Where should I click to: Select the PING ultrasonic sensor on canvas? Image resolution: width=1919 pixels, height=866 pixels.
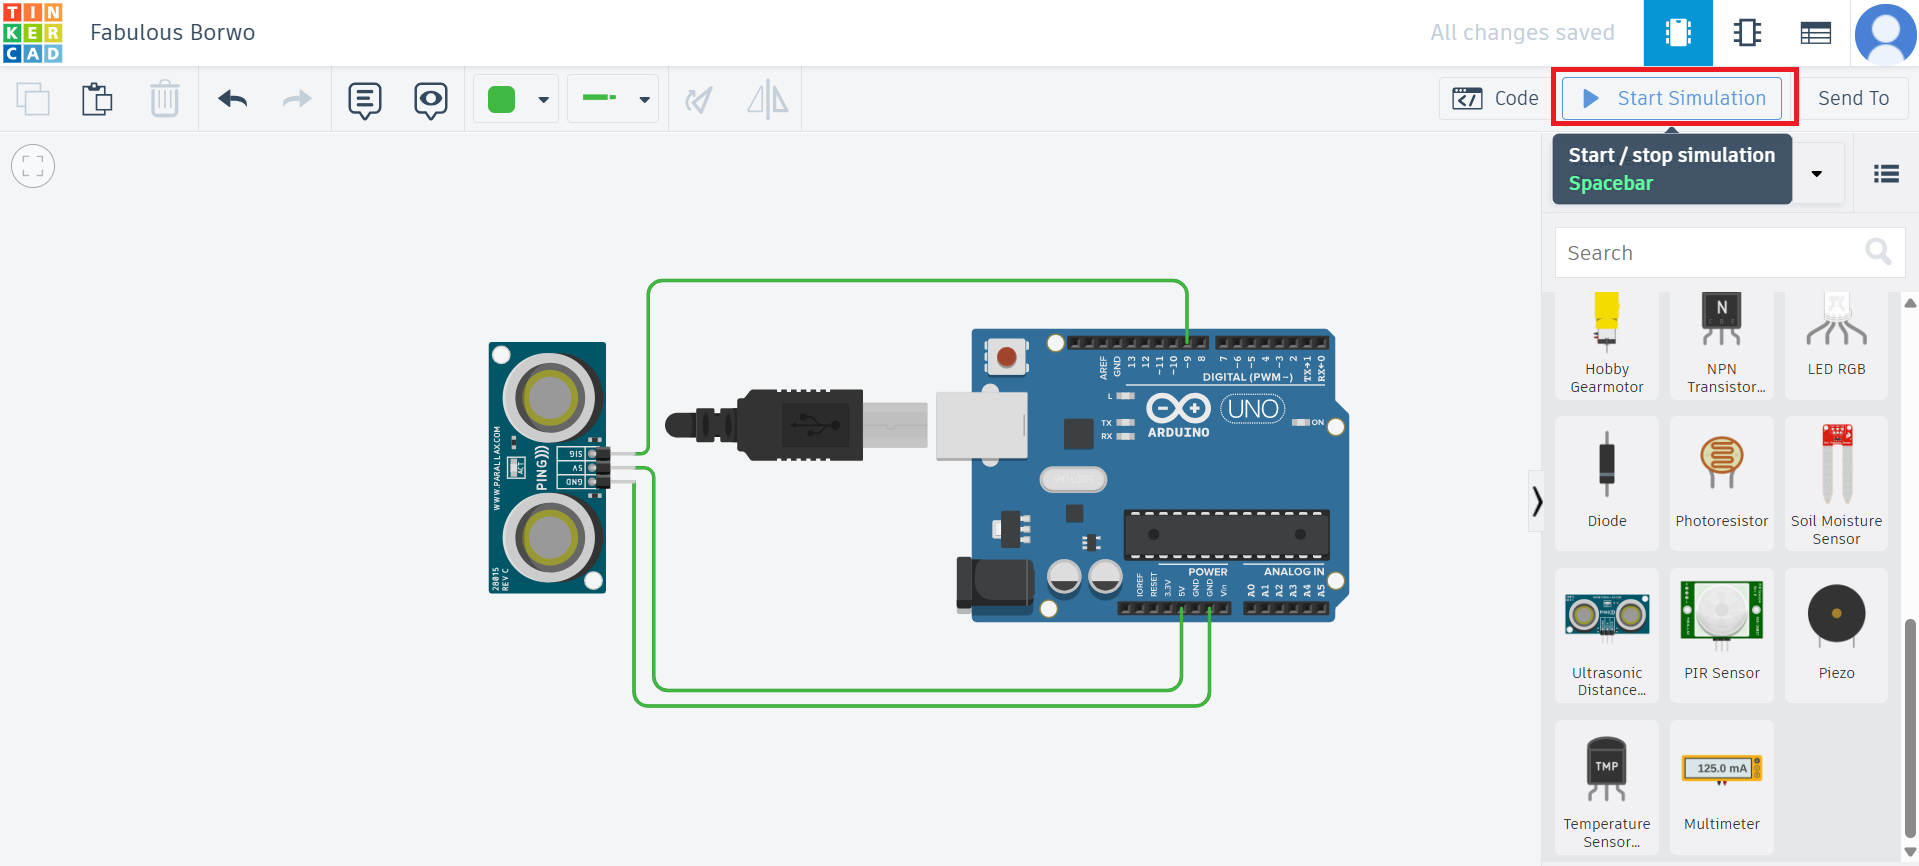[547, 467]
